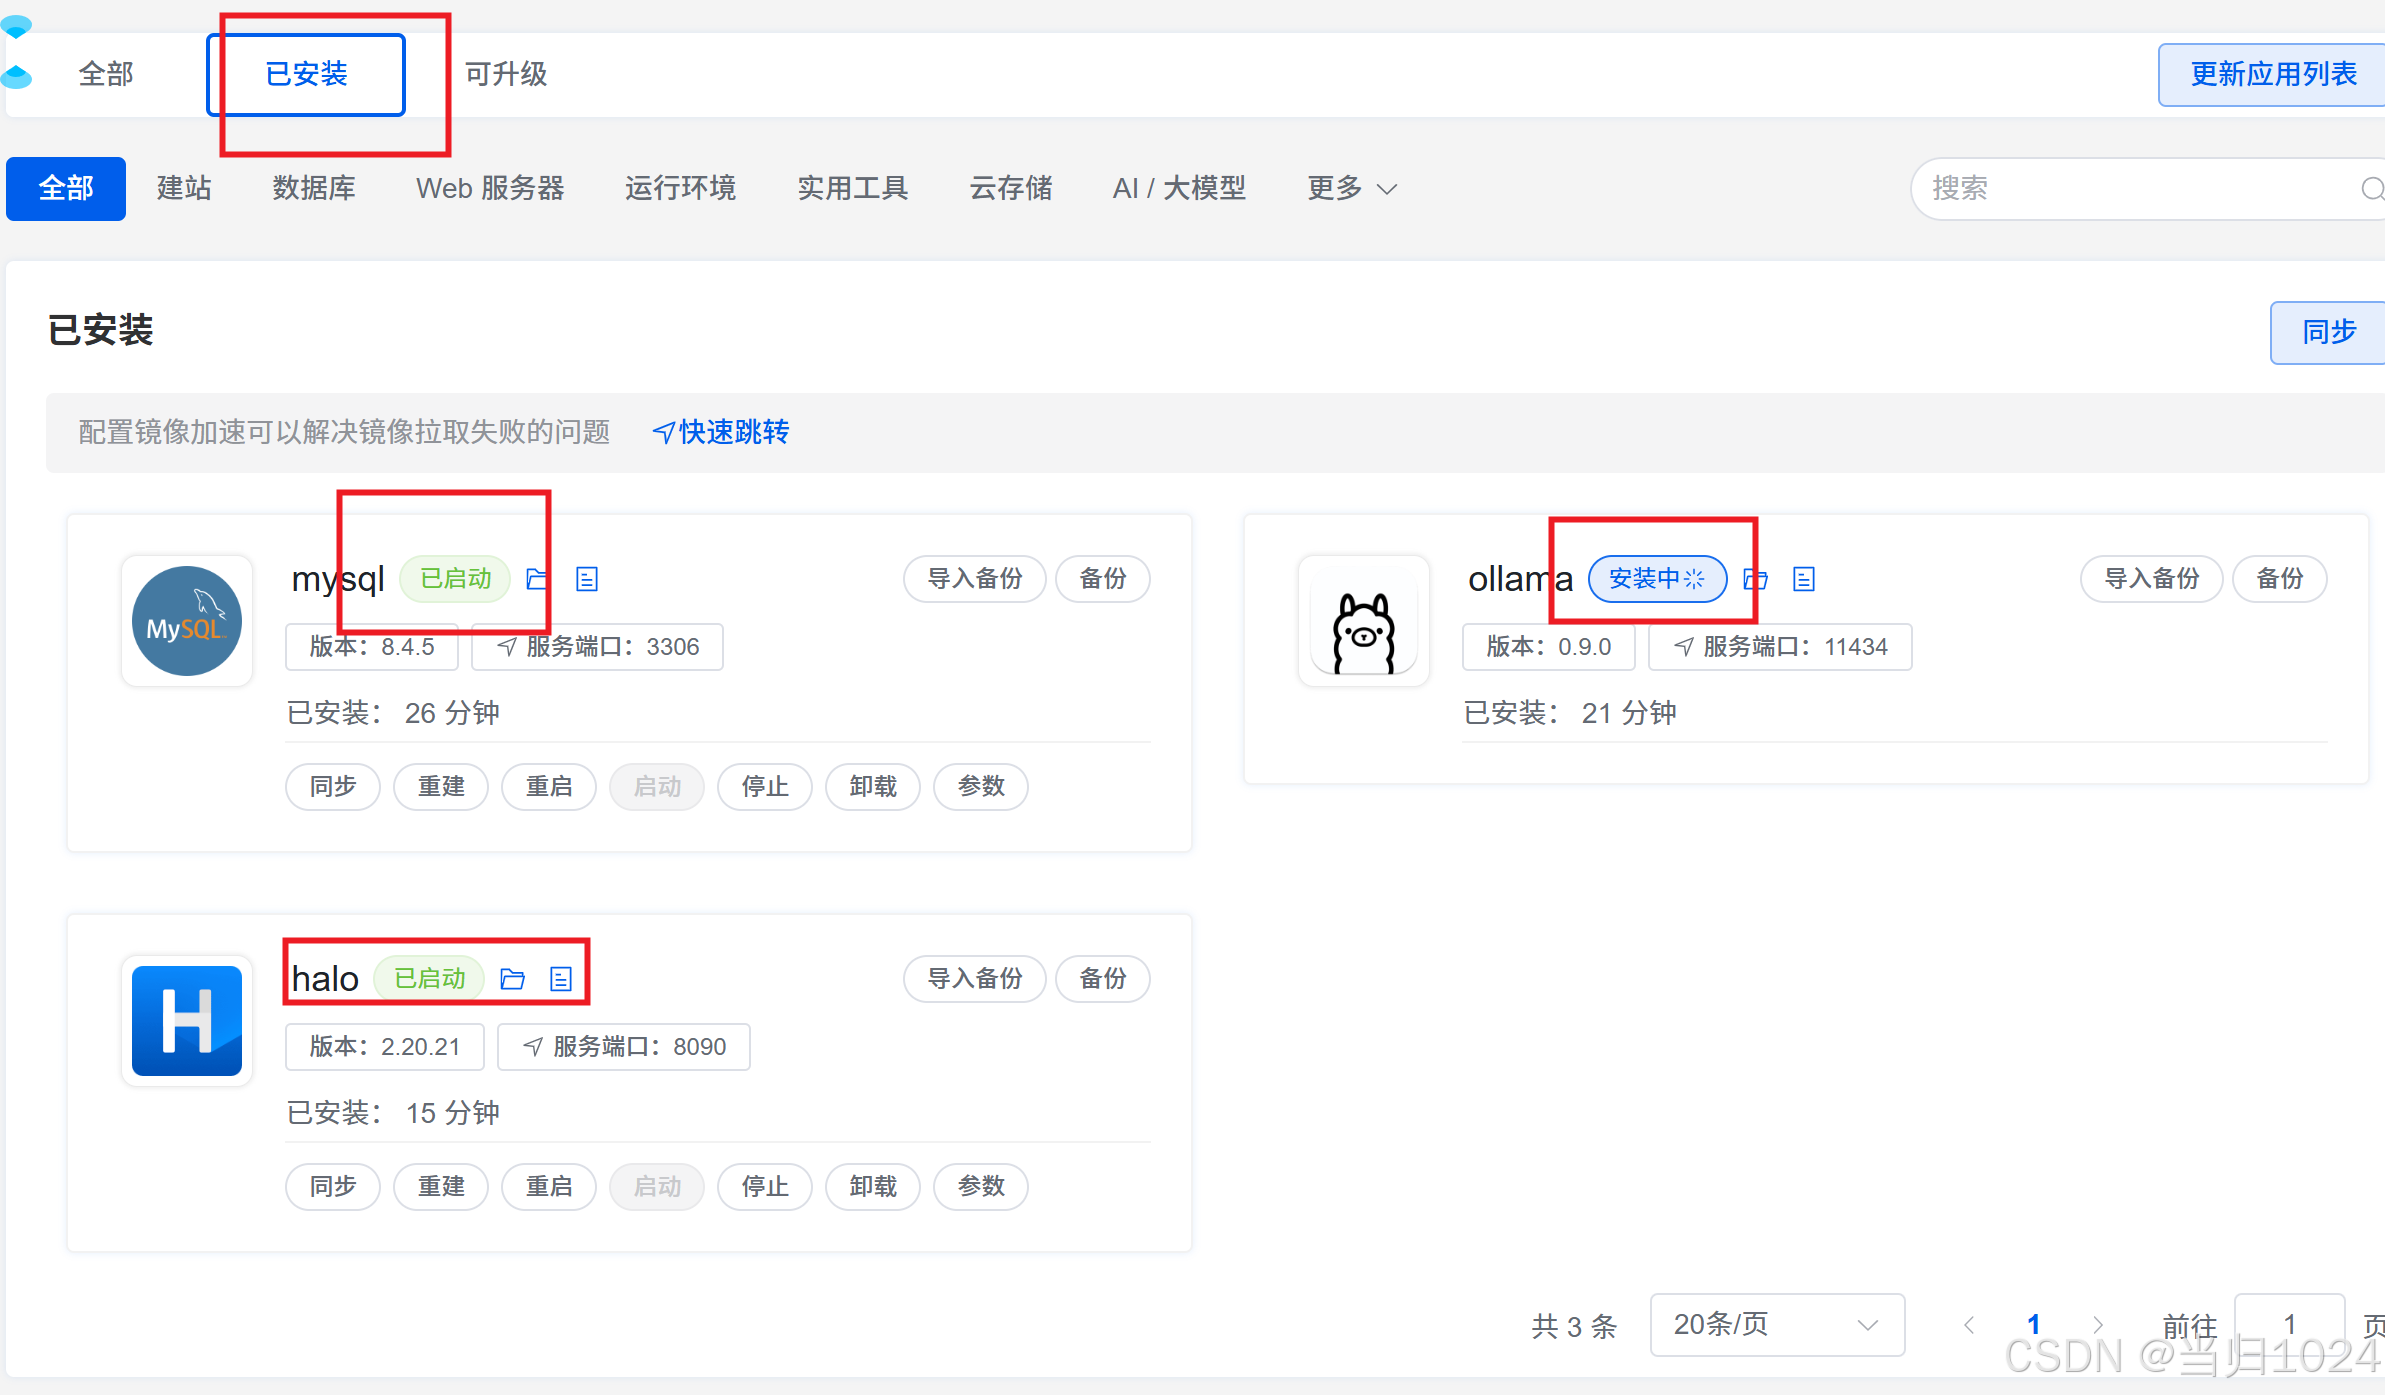
Task: Jump to halo service port 8090
Action: pyautogui.click(x=624, y=1047)
